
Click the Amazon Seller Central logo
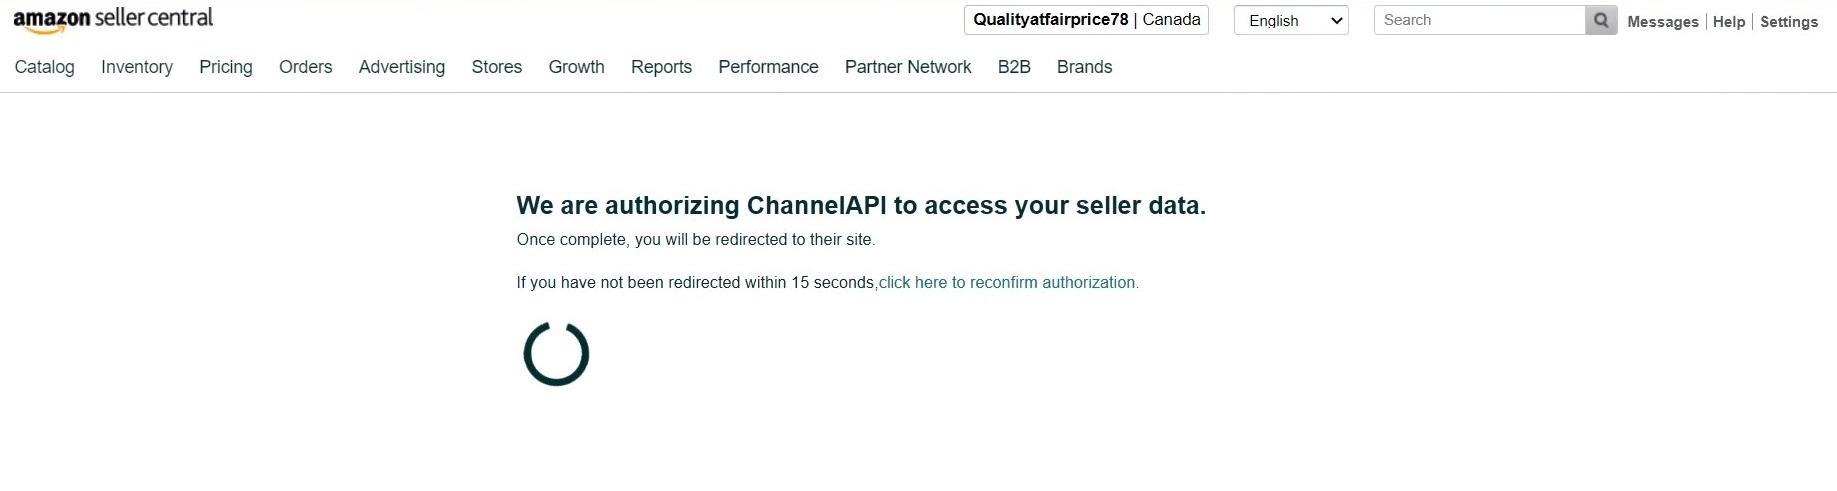tap(113, 19)
